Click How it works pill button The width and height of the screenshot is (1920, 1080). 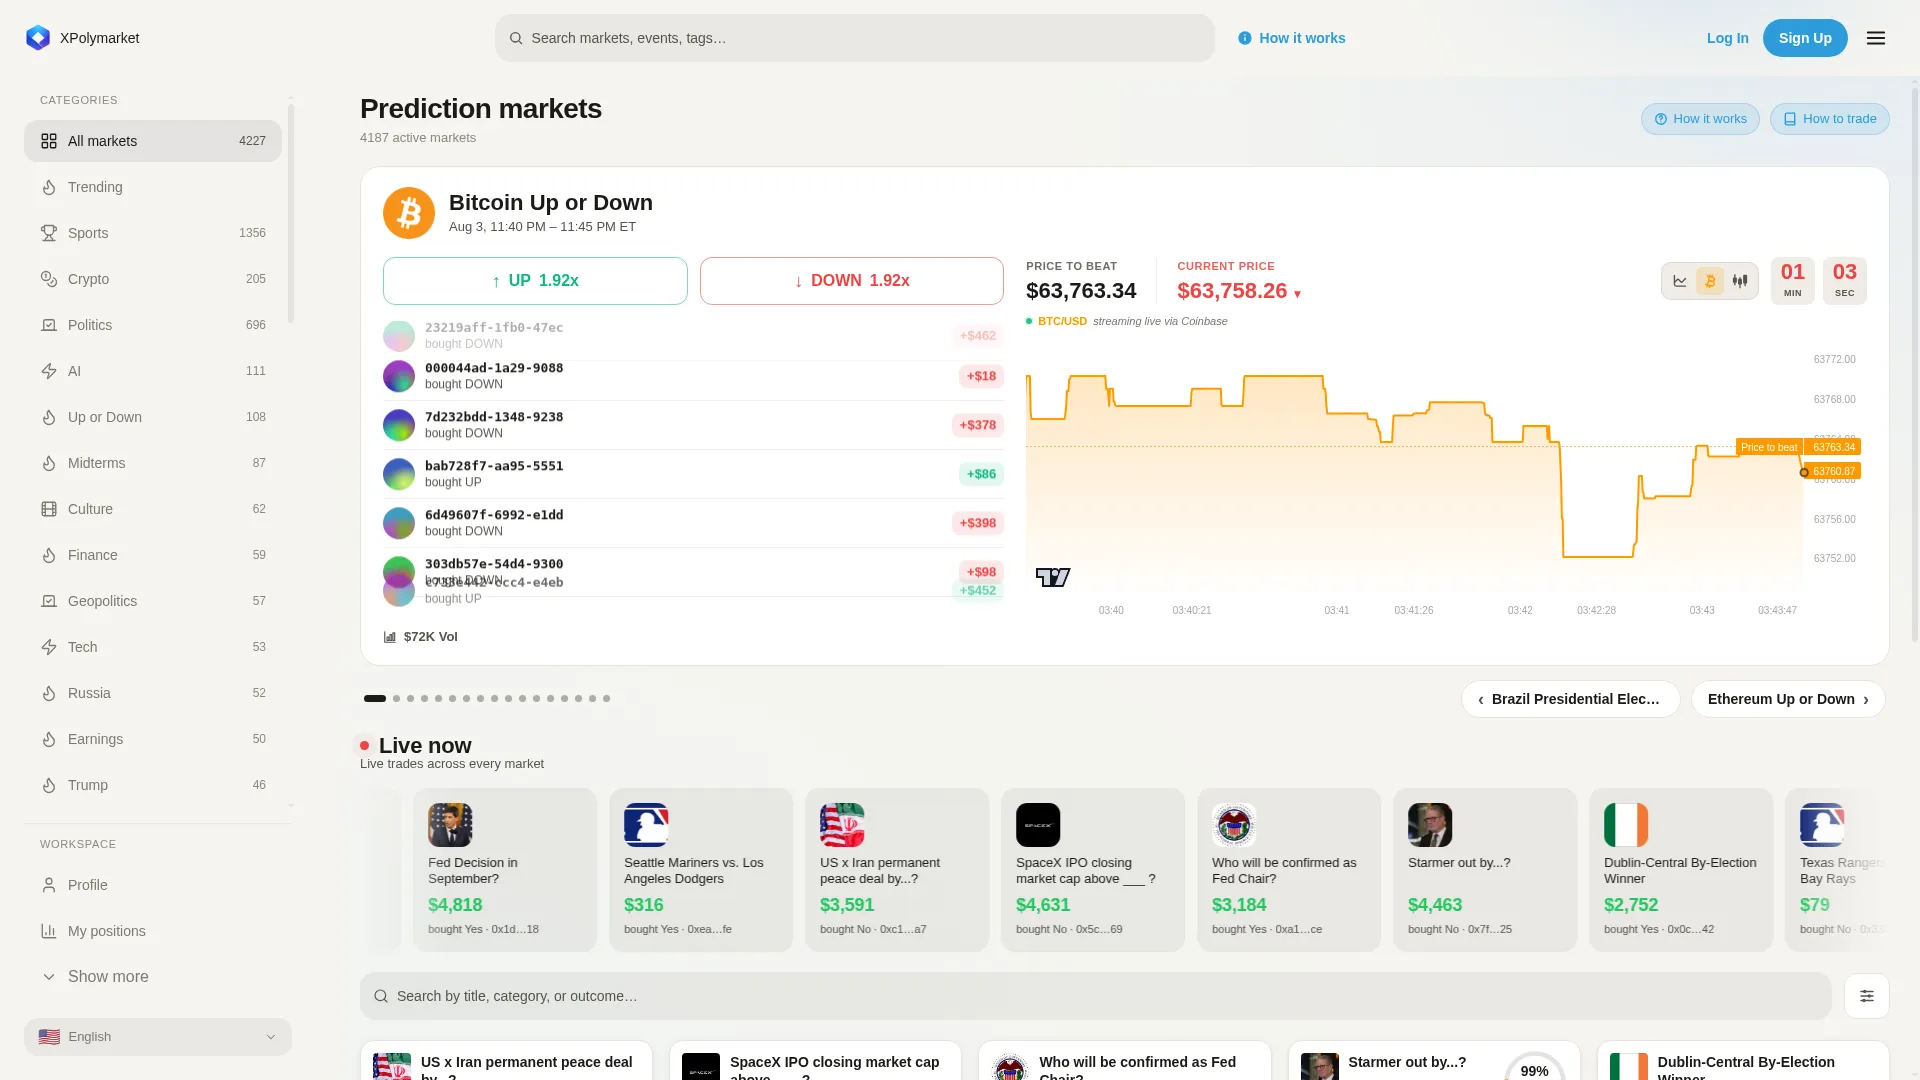tap(1700, 119)
